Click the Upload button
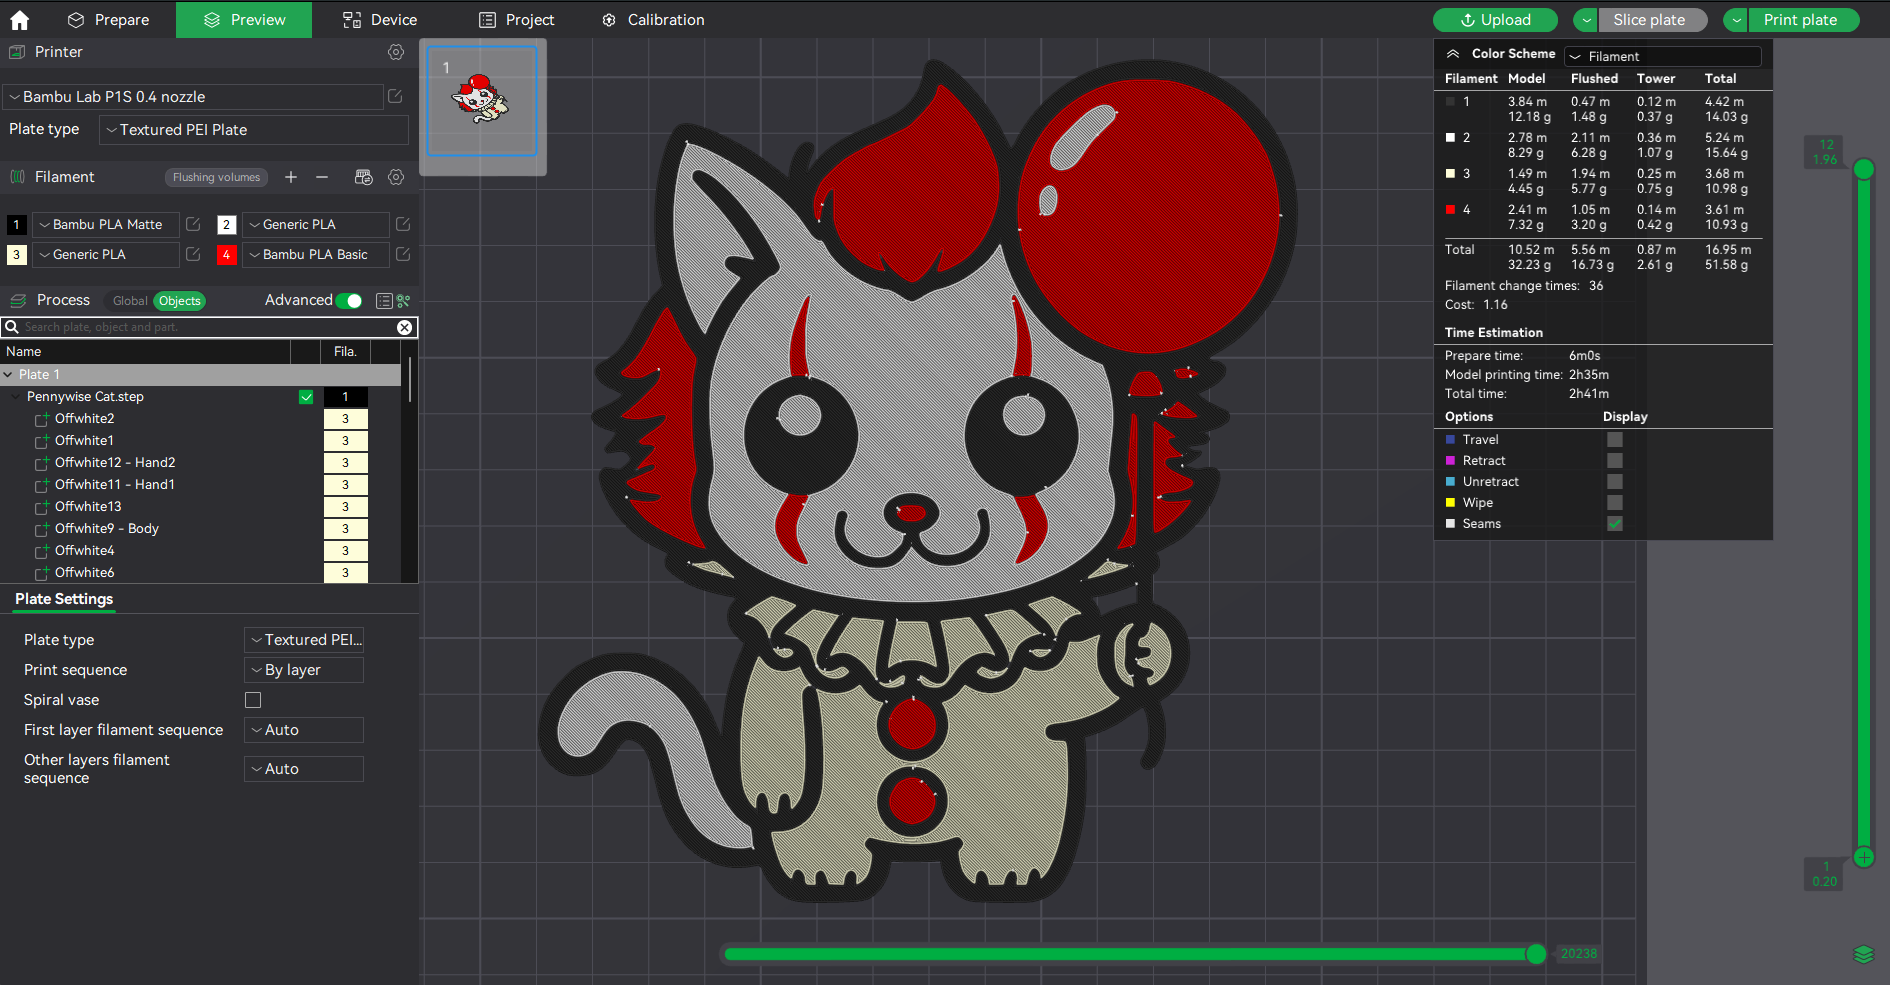1890x985 pixels. coord(1496,20)
